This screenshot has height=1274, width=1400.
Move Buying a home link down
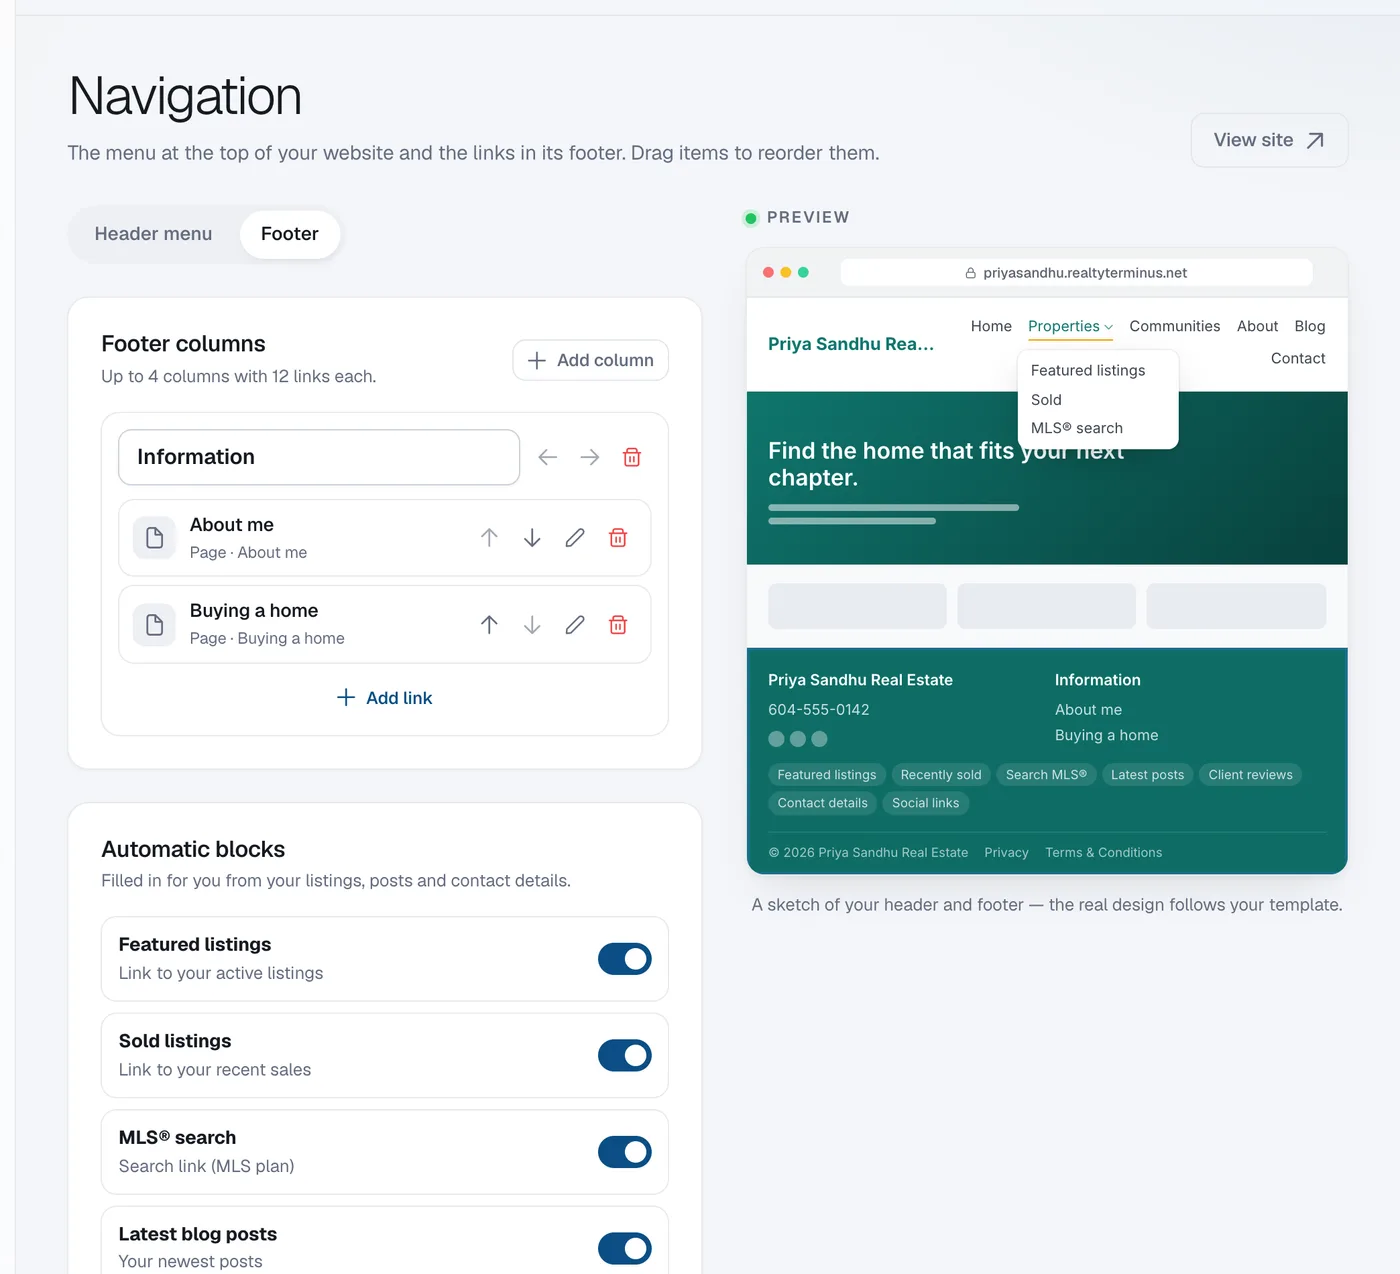pyautogui.click(x=532, y=625)
